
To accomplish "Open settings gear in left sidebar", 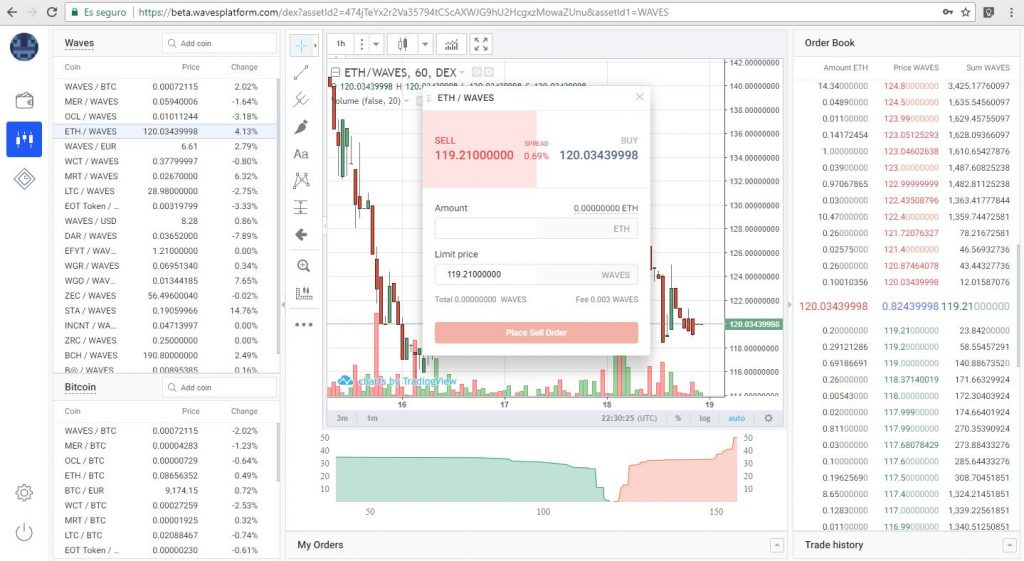I will (24, 492).
